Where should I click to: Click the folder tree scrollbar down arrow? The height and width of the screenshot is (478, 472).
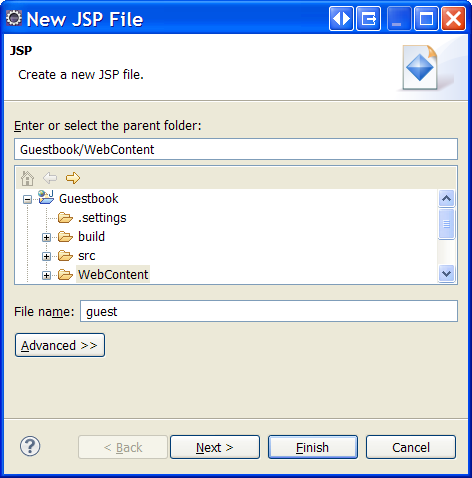pyautogui.click(x=446, y=274)
